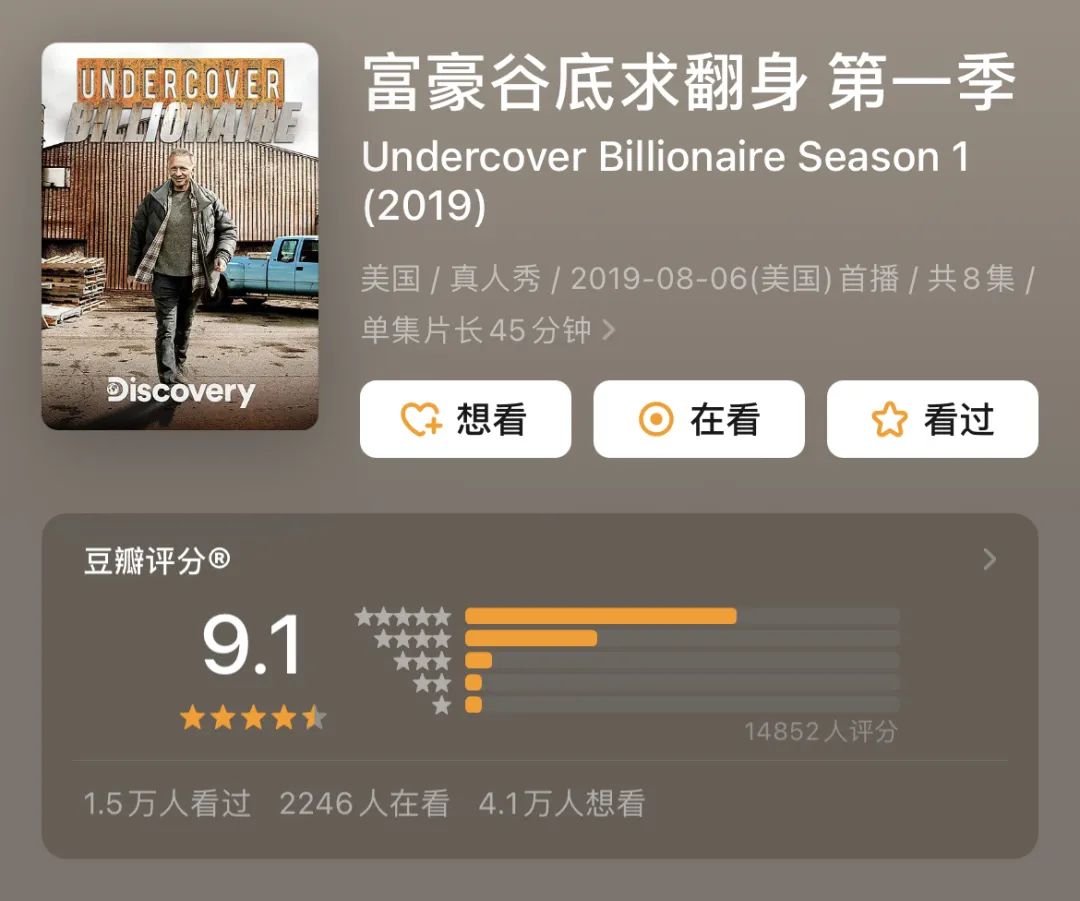Tap the circle dot icon on 在看
The height and width of the screenshot is (901, 1080).
[x=656, y=419]
